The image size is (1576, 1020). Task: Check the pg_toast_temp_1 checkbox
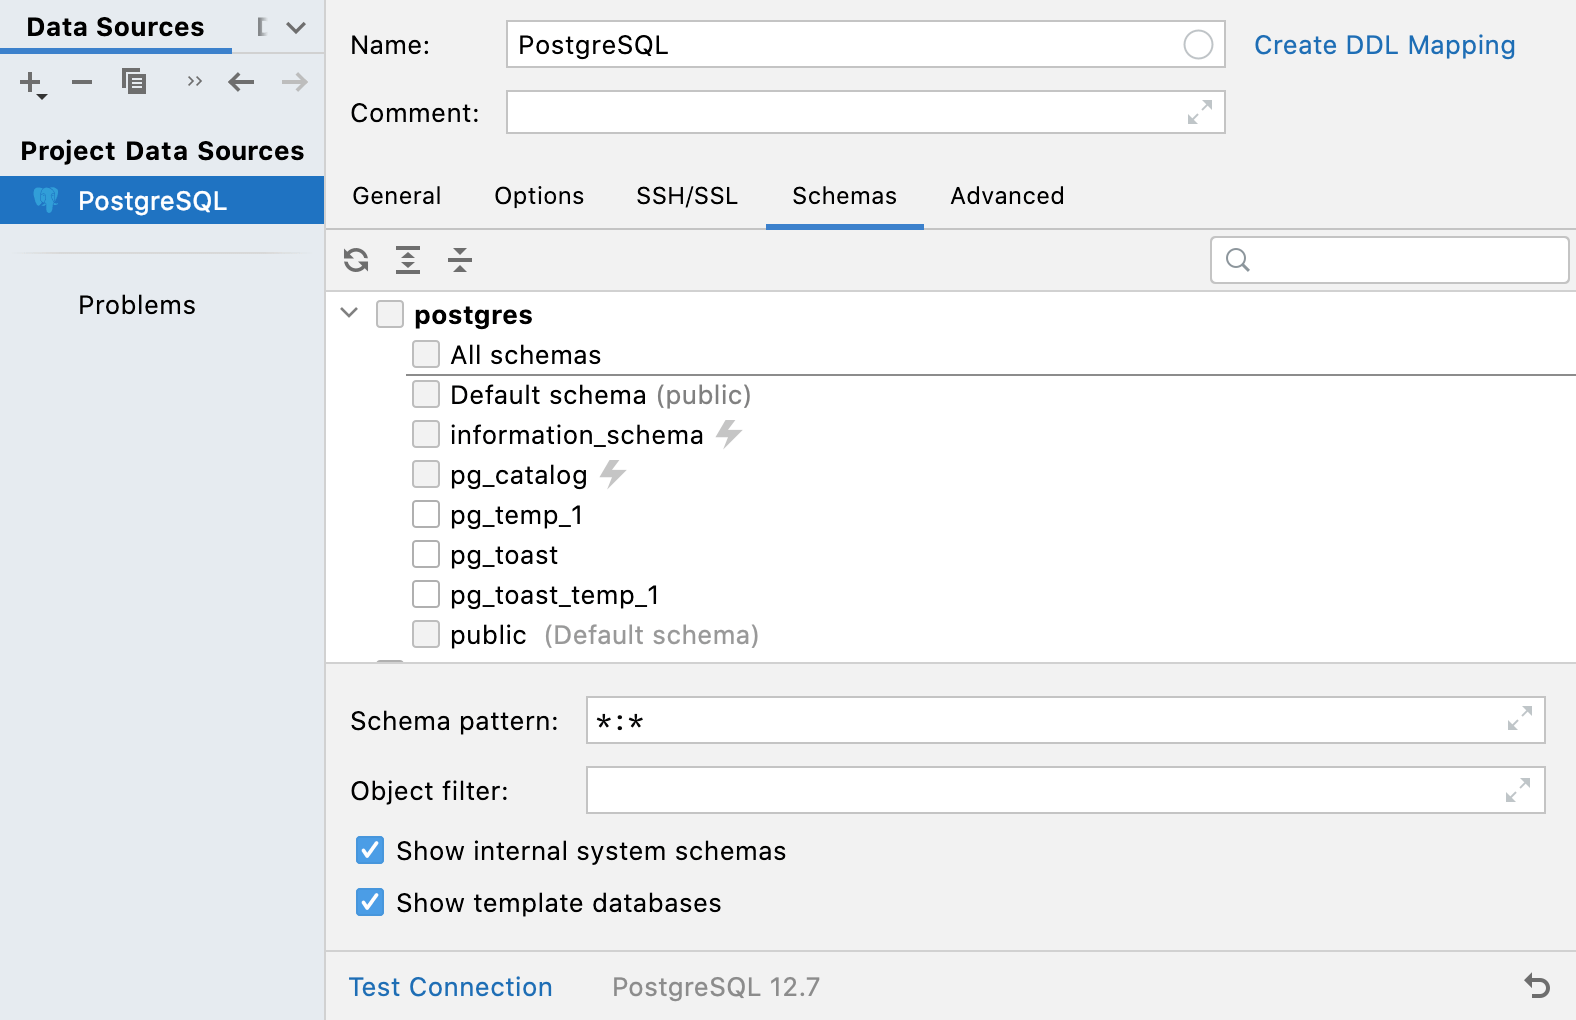pyautogui.click(x=426, y=594)
